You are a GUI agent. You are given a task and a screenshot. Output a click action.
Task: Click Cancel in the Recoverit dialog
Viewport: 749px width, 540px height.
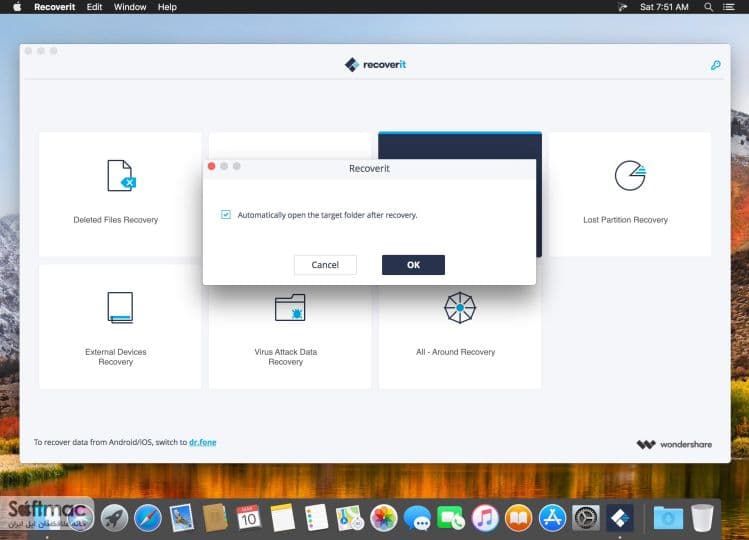(325, 265)
